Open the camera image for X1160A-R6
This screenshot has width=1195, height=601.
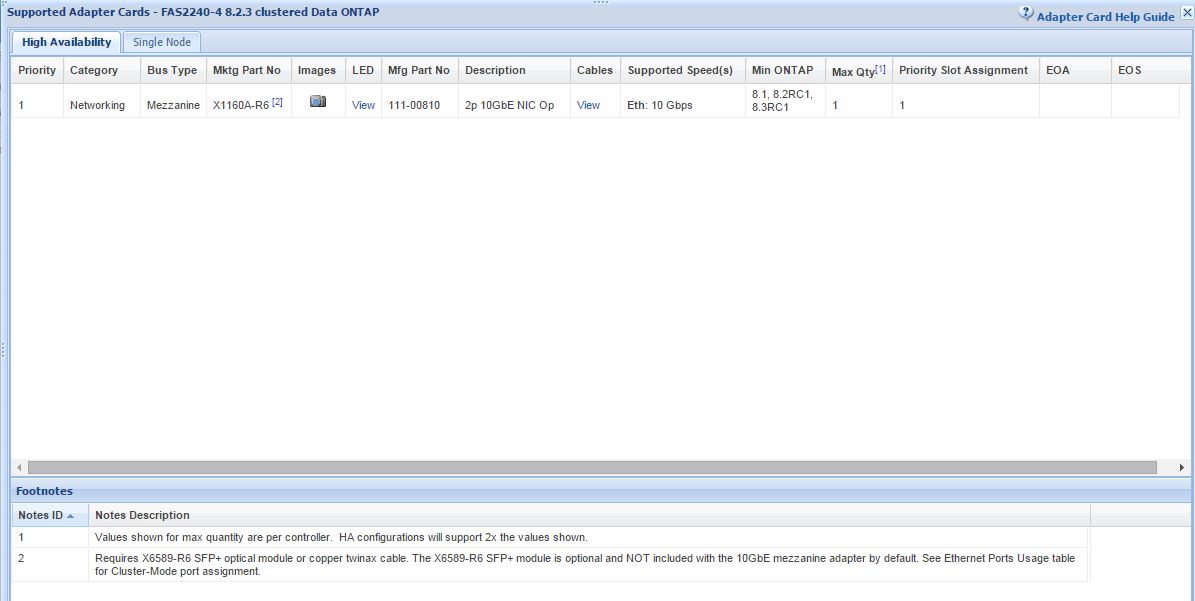click(x=318, y=101)
